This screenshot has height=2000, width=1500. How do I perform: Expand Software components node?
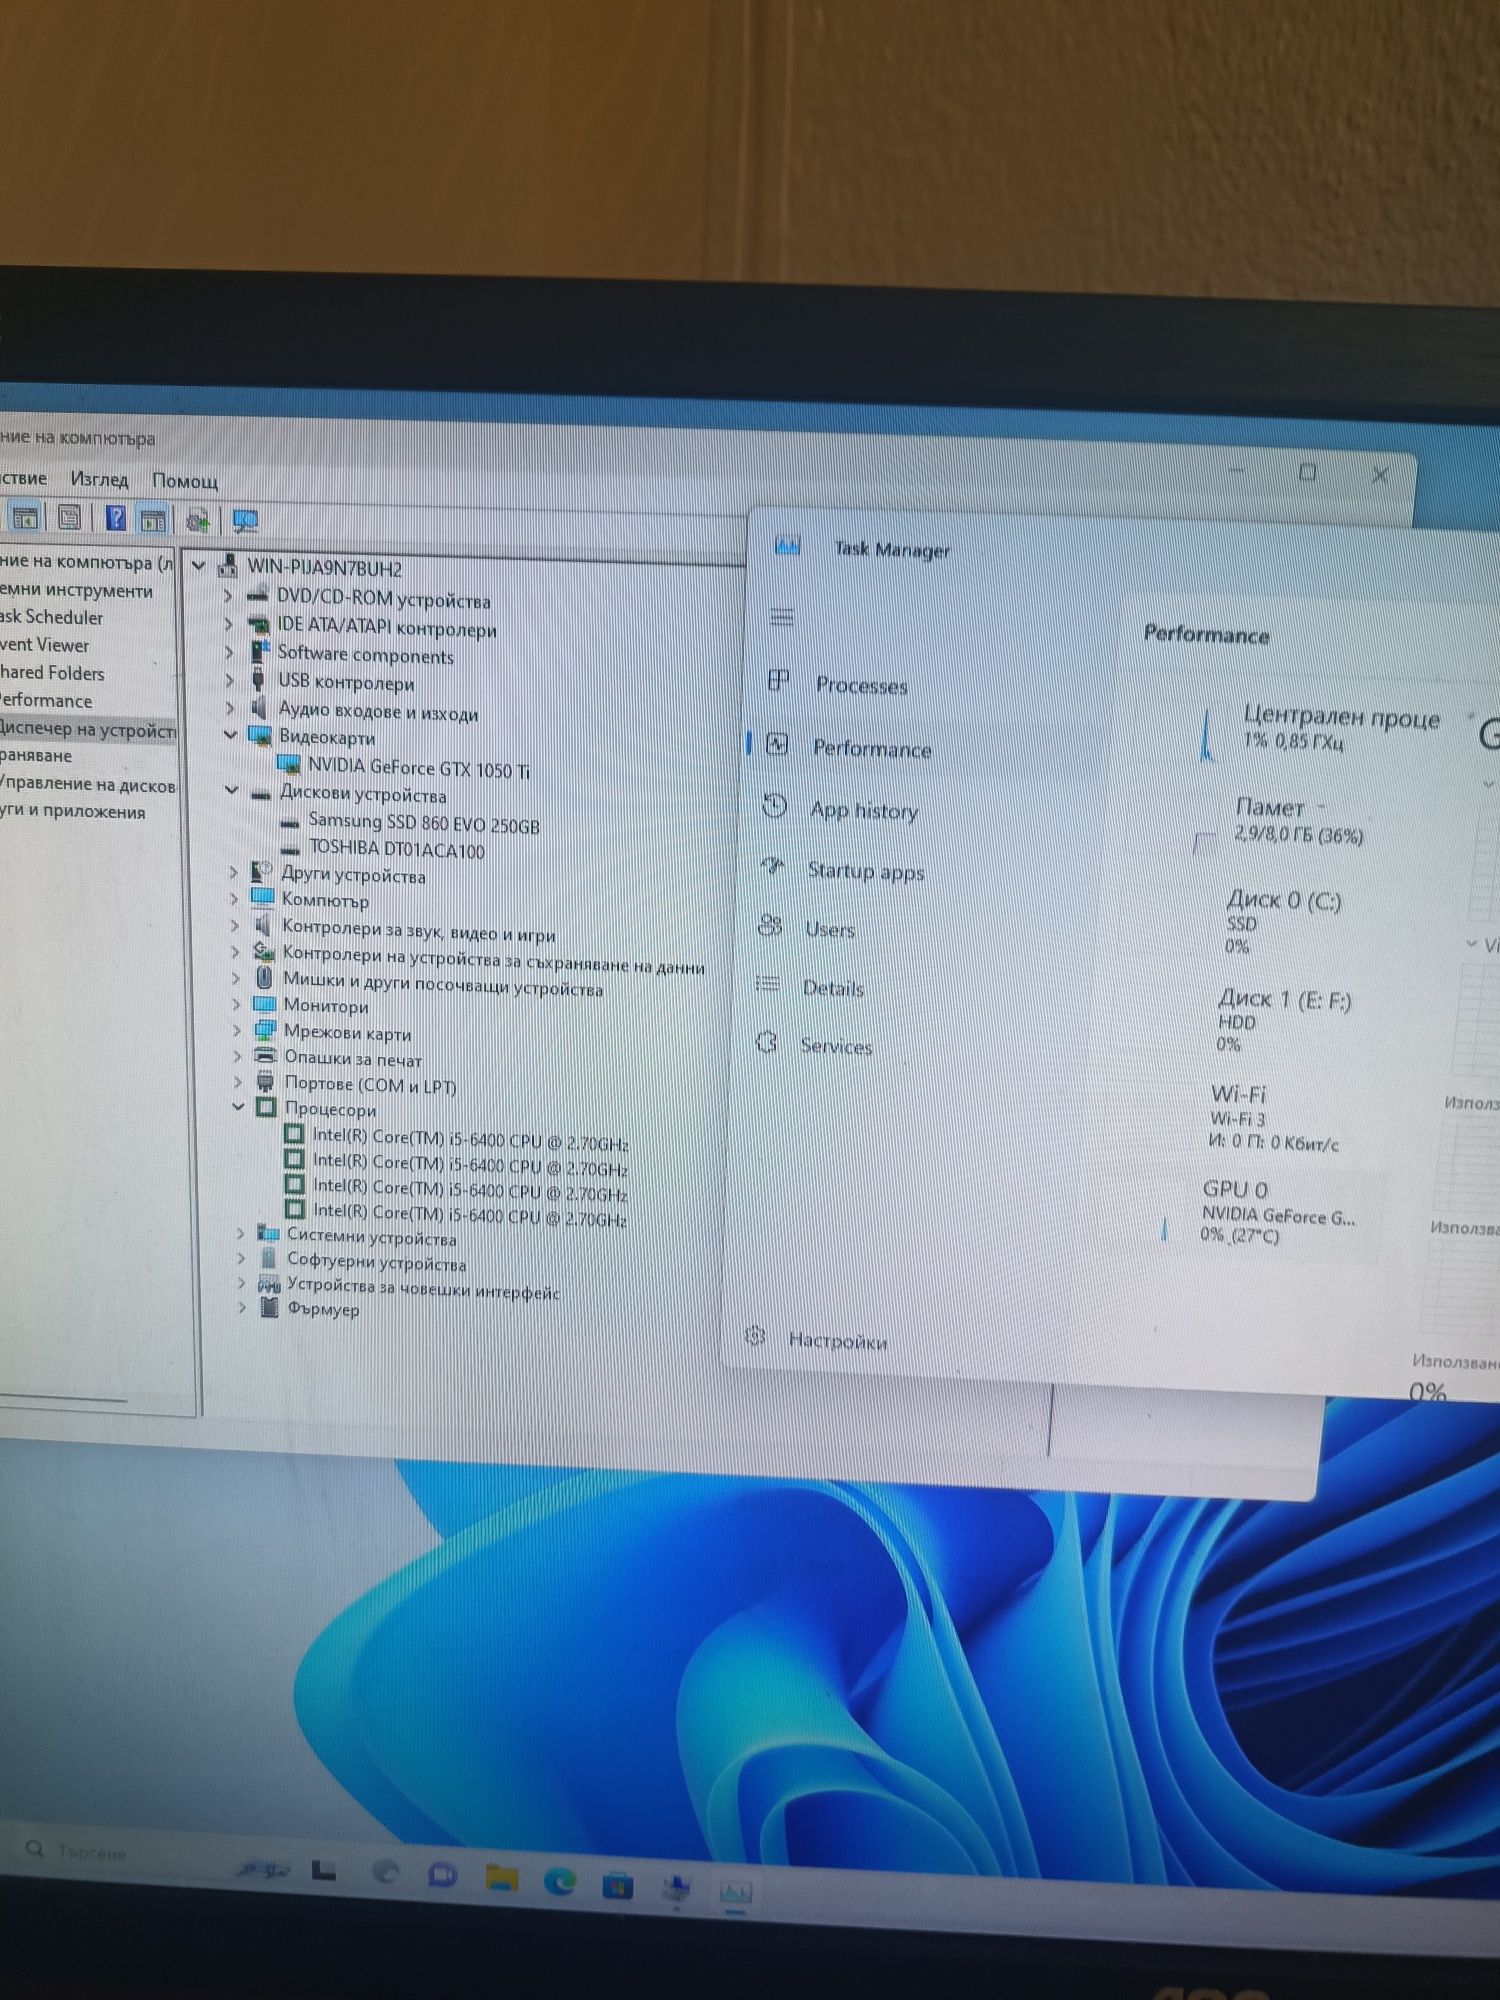point(228,652)
